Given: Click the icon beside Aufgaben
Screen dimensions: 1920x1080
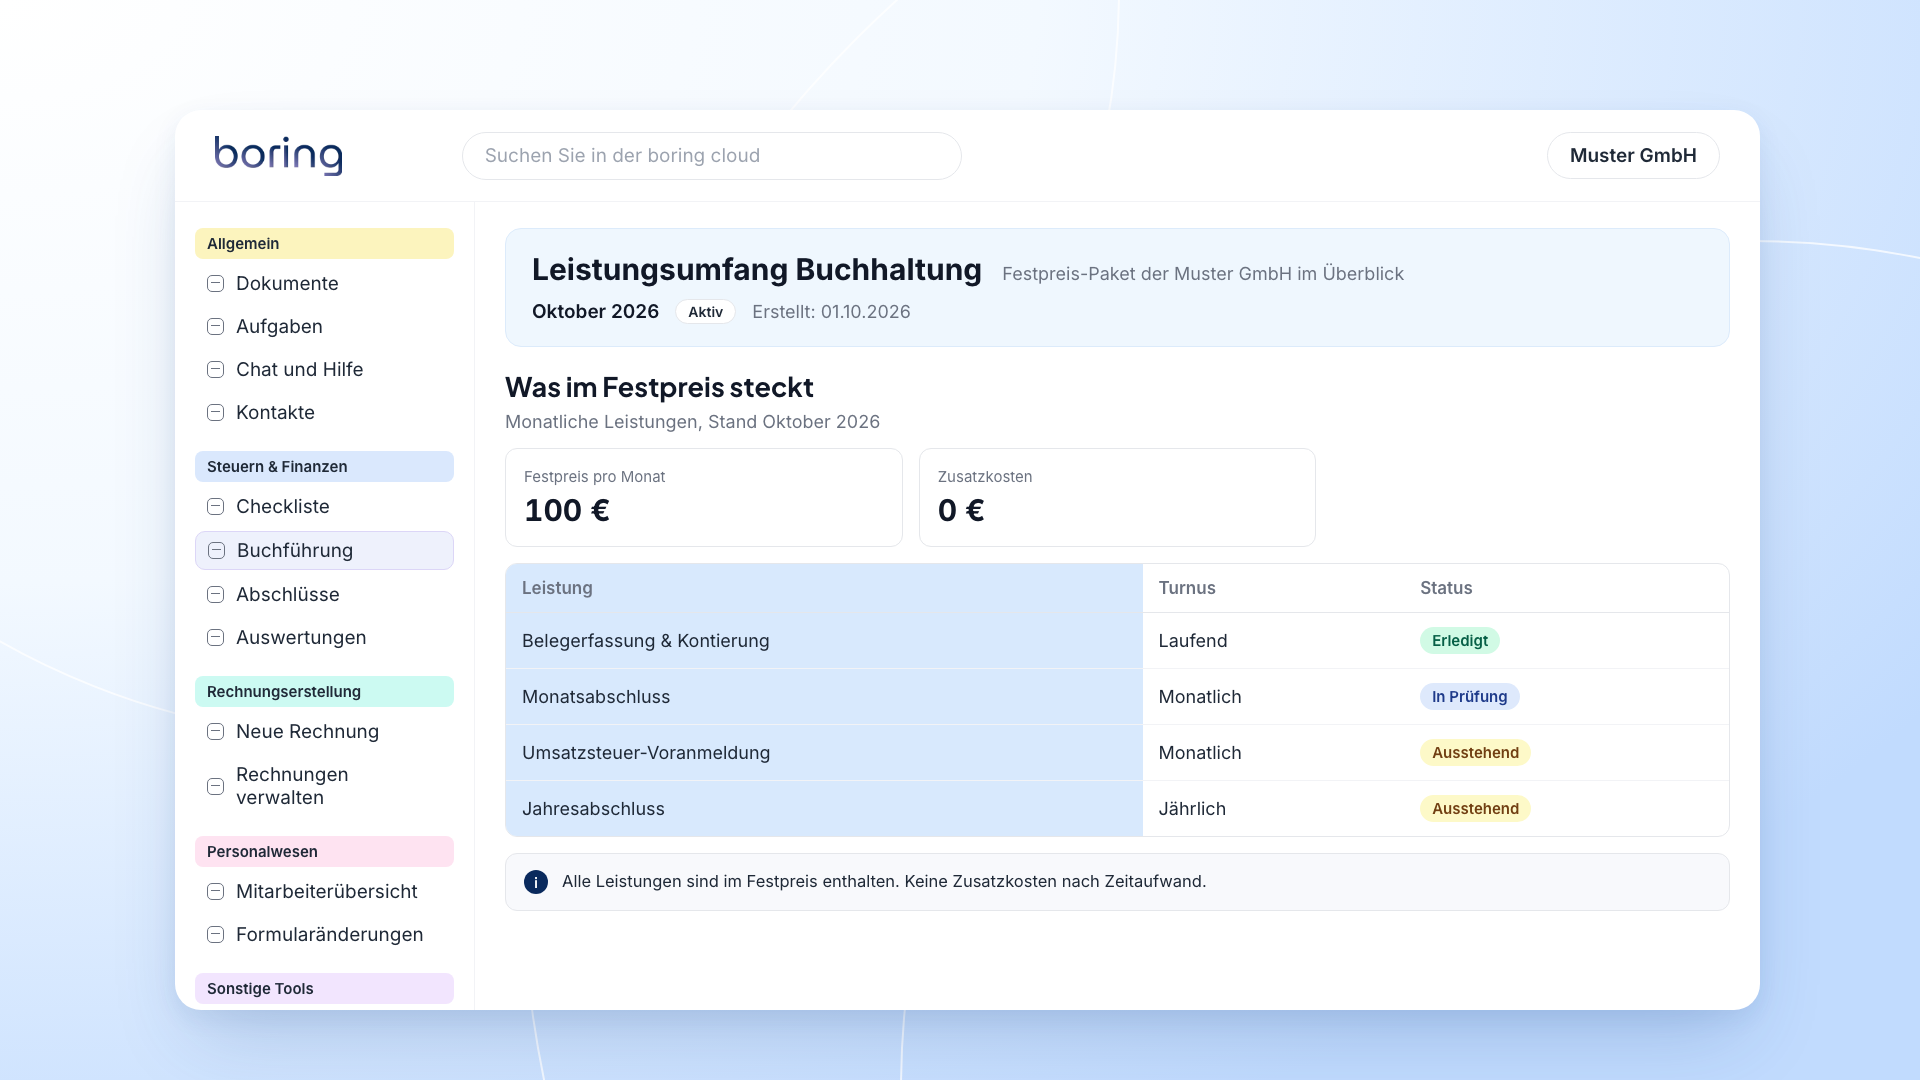Looking at the screenshot, I should tap(215, 327).
